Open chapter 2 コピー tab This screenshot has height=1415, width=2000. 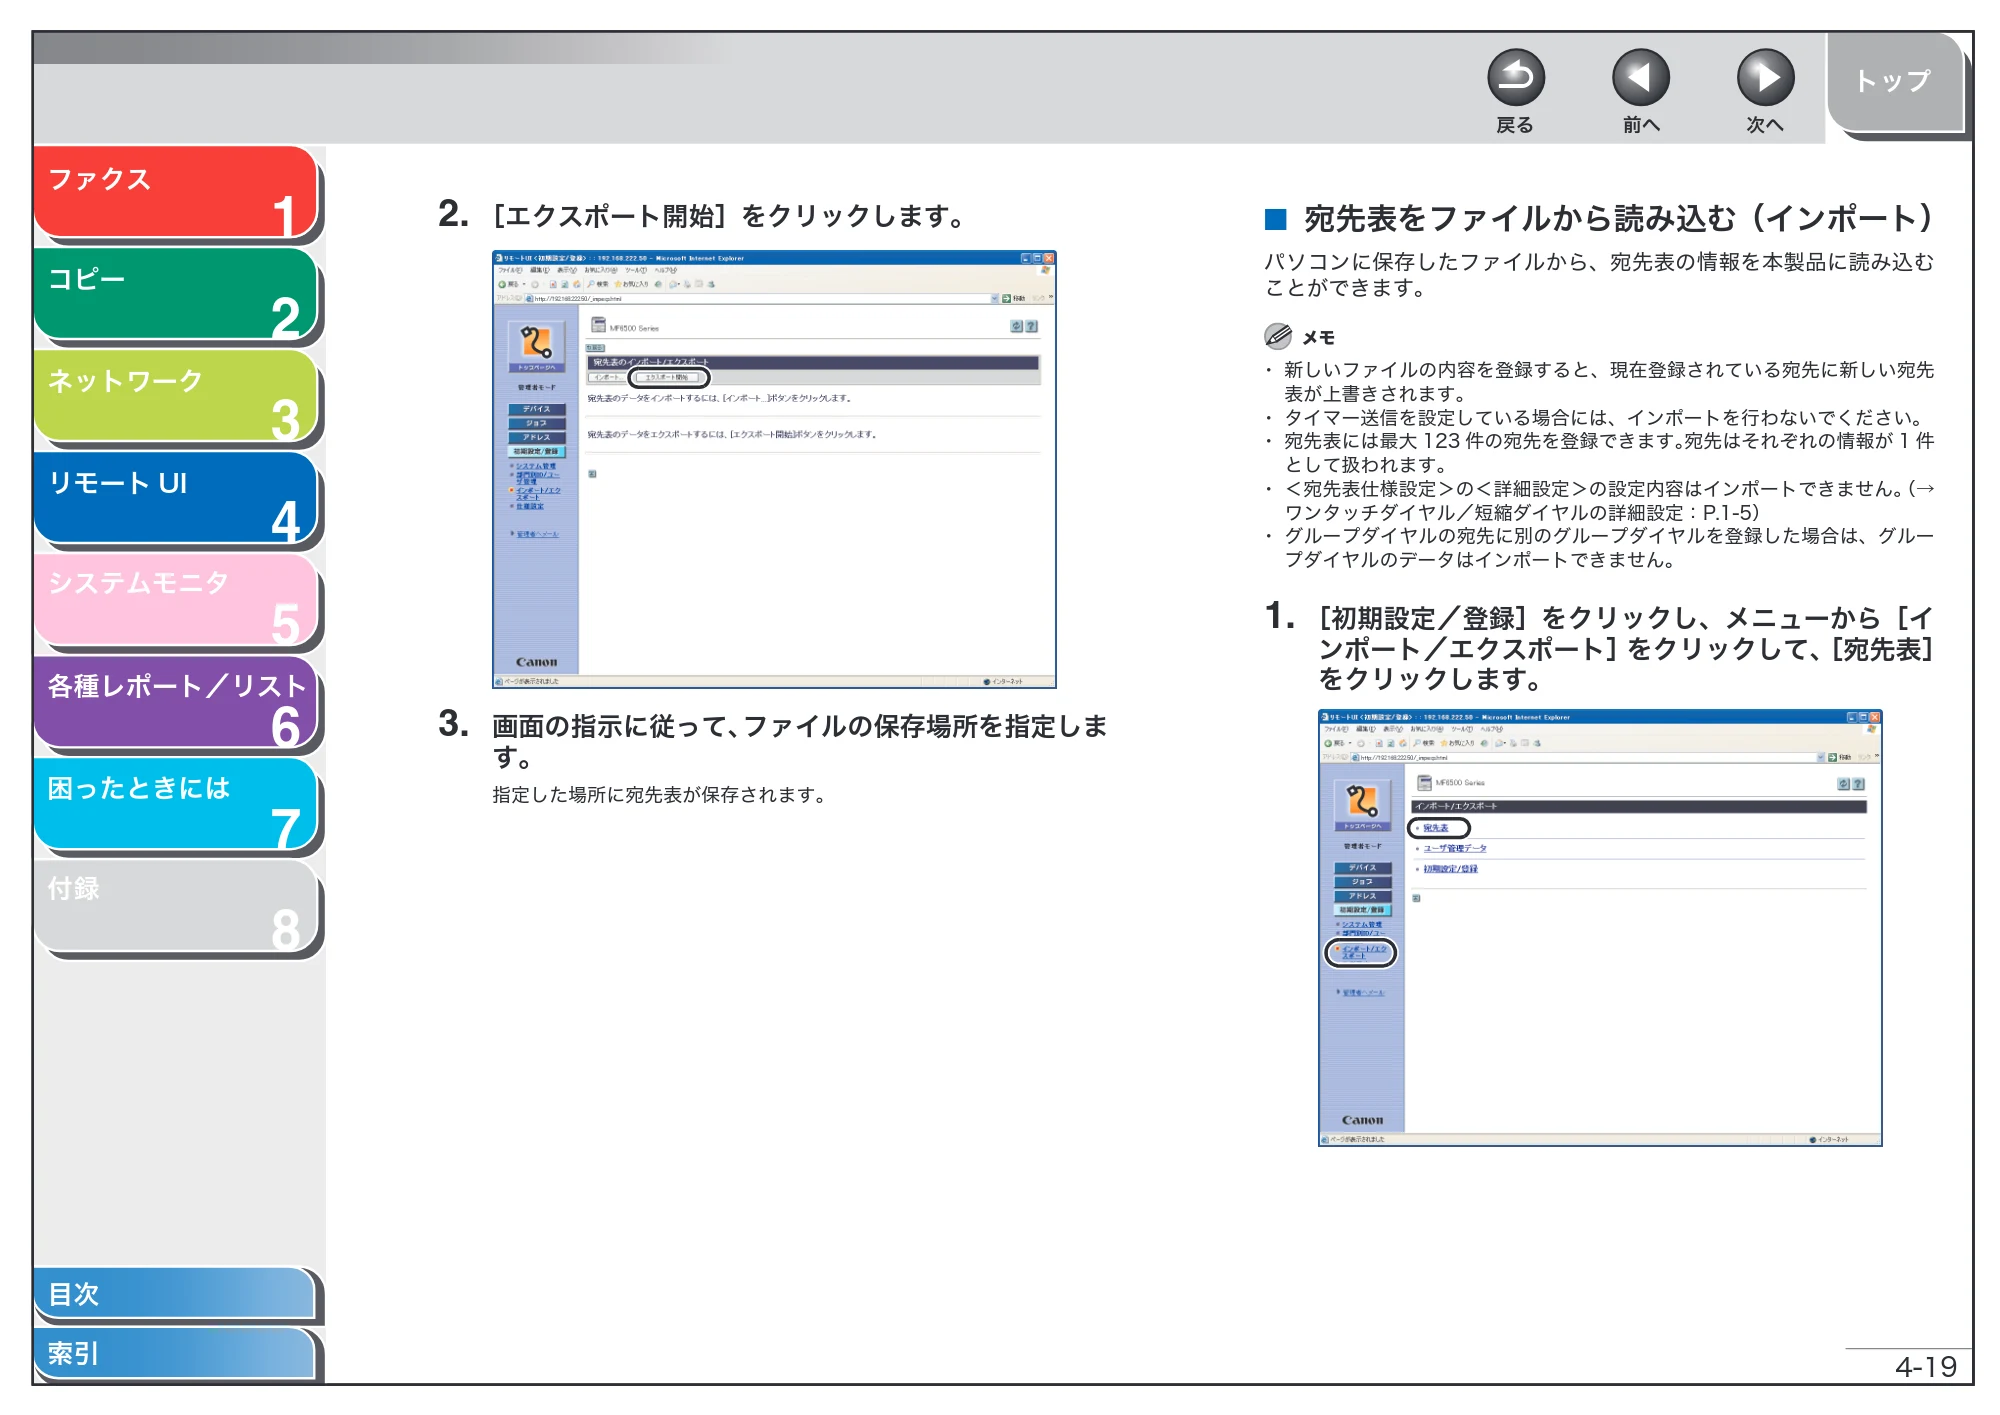[176, 294]
